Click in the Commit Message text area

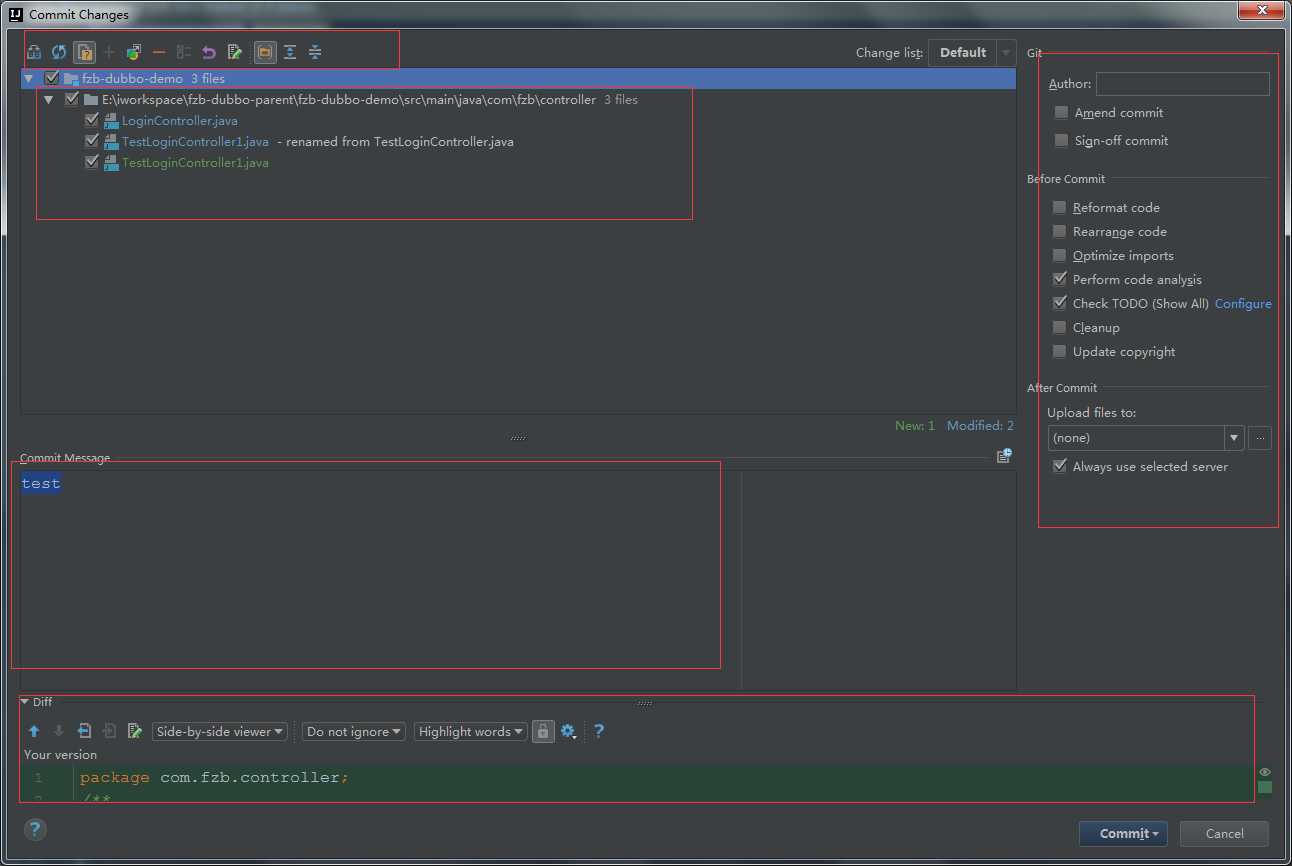point(380,580)
